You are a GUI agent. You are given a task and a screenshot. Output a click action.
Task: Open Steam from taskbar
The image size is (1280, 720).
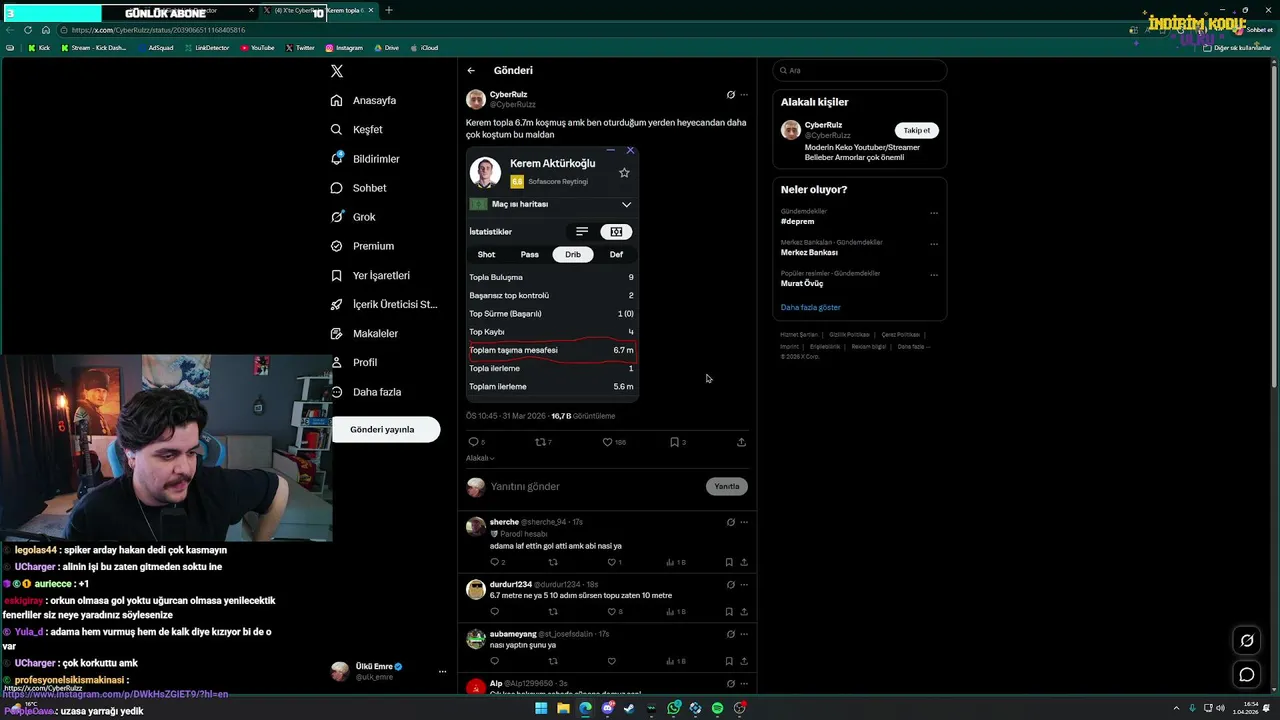click(630, 708)
